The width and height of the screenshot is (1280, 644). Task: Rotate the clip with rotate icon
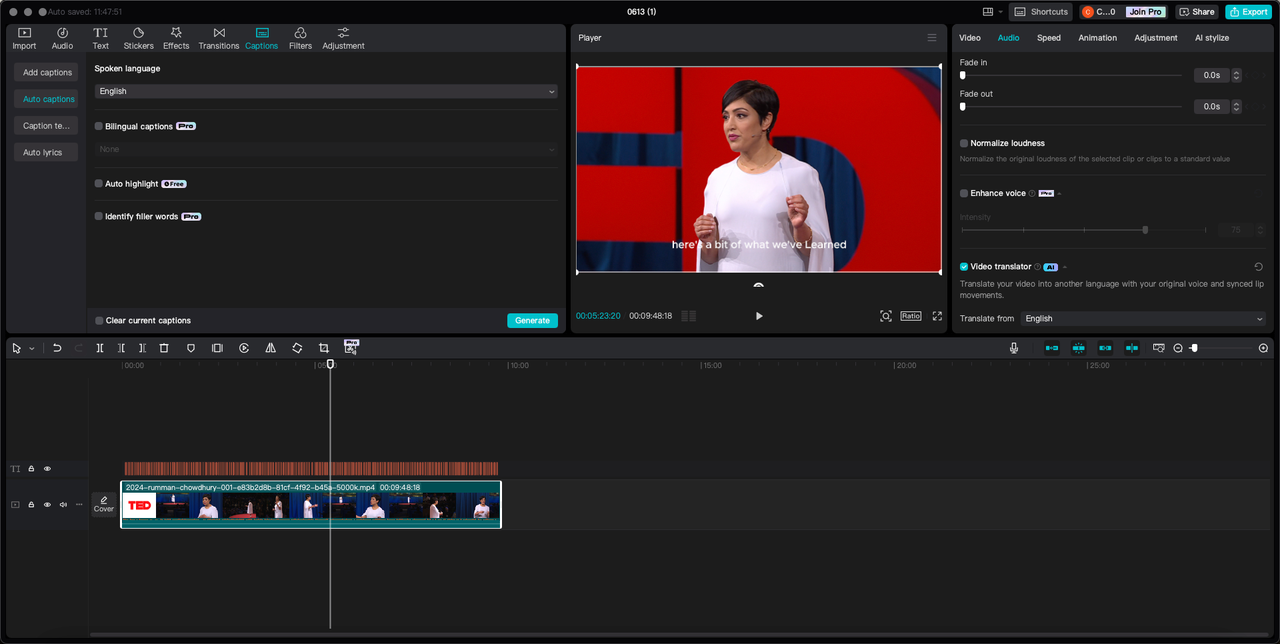point(297,348)
